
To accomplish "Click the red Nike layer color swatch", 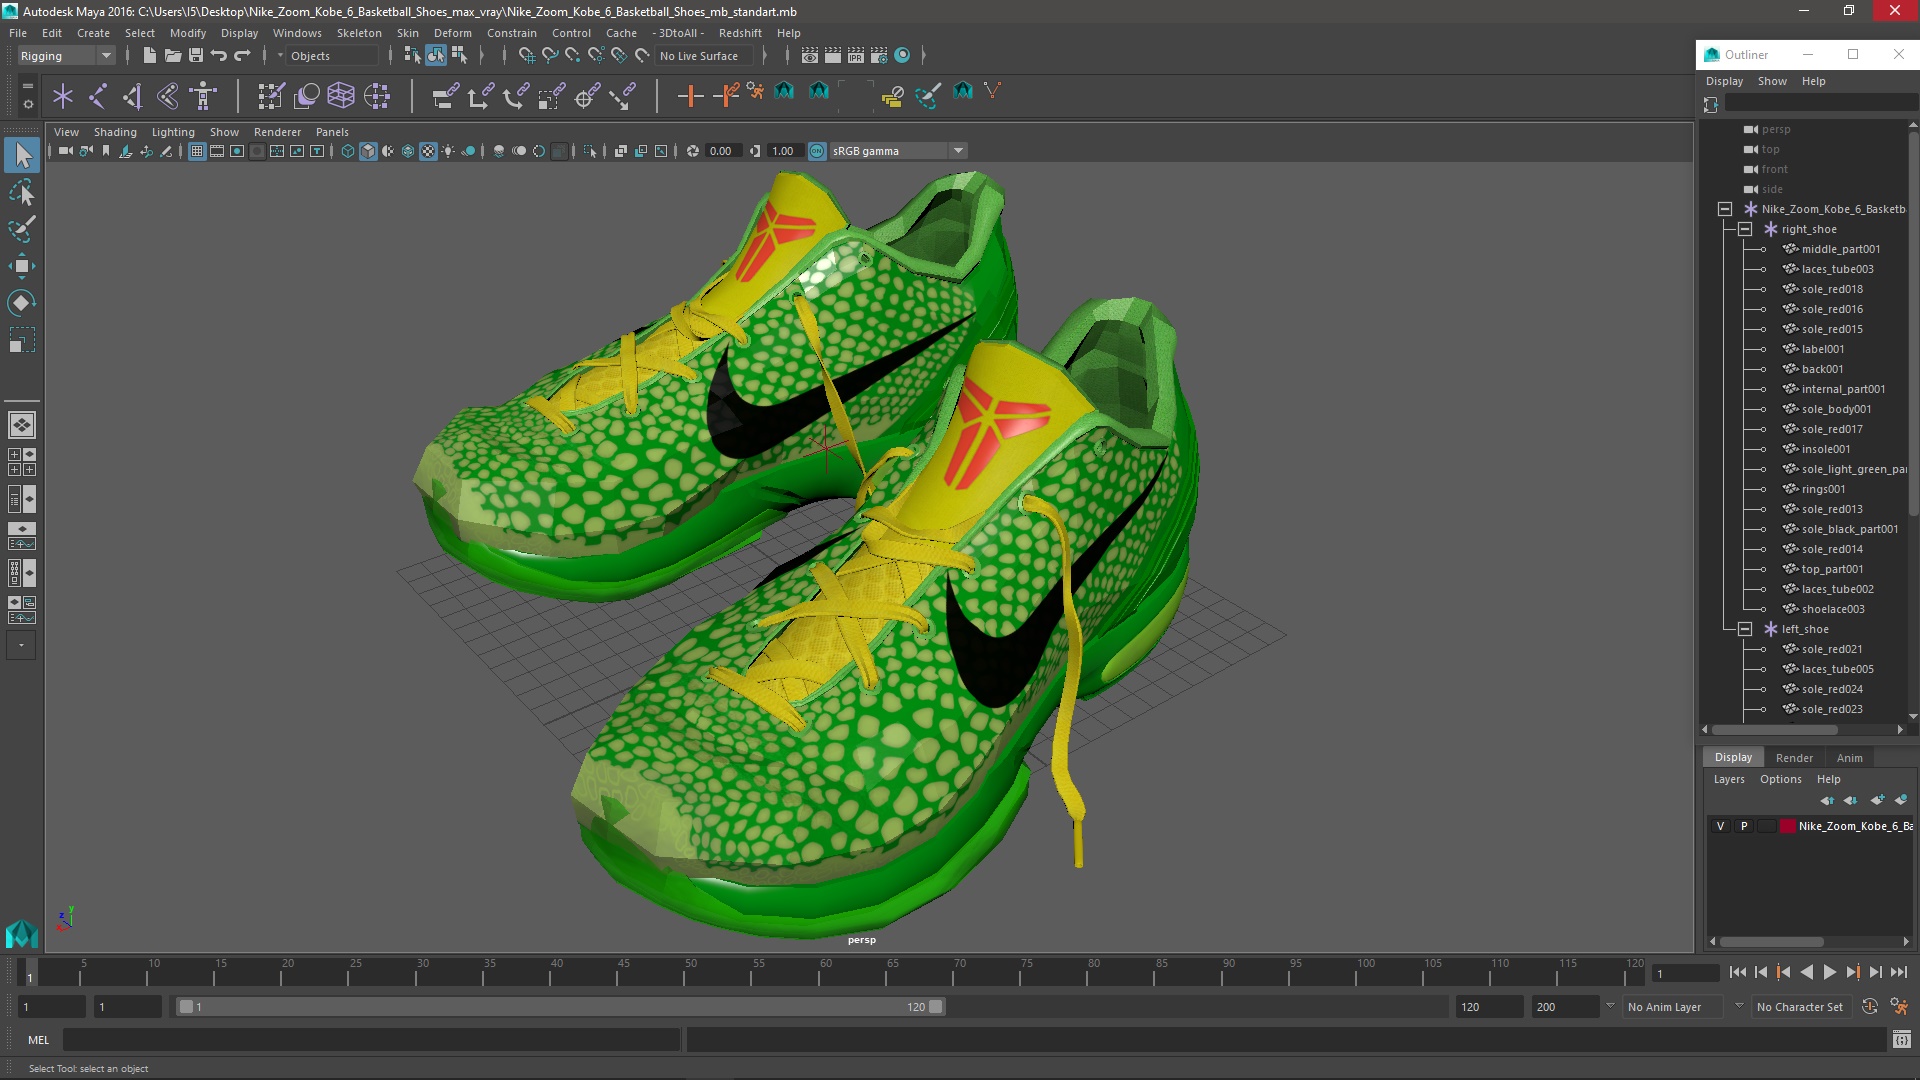I will pos(1787,826).
